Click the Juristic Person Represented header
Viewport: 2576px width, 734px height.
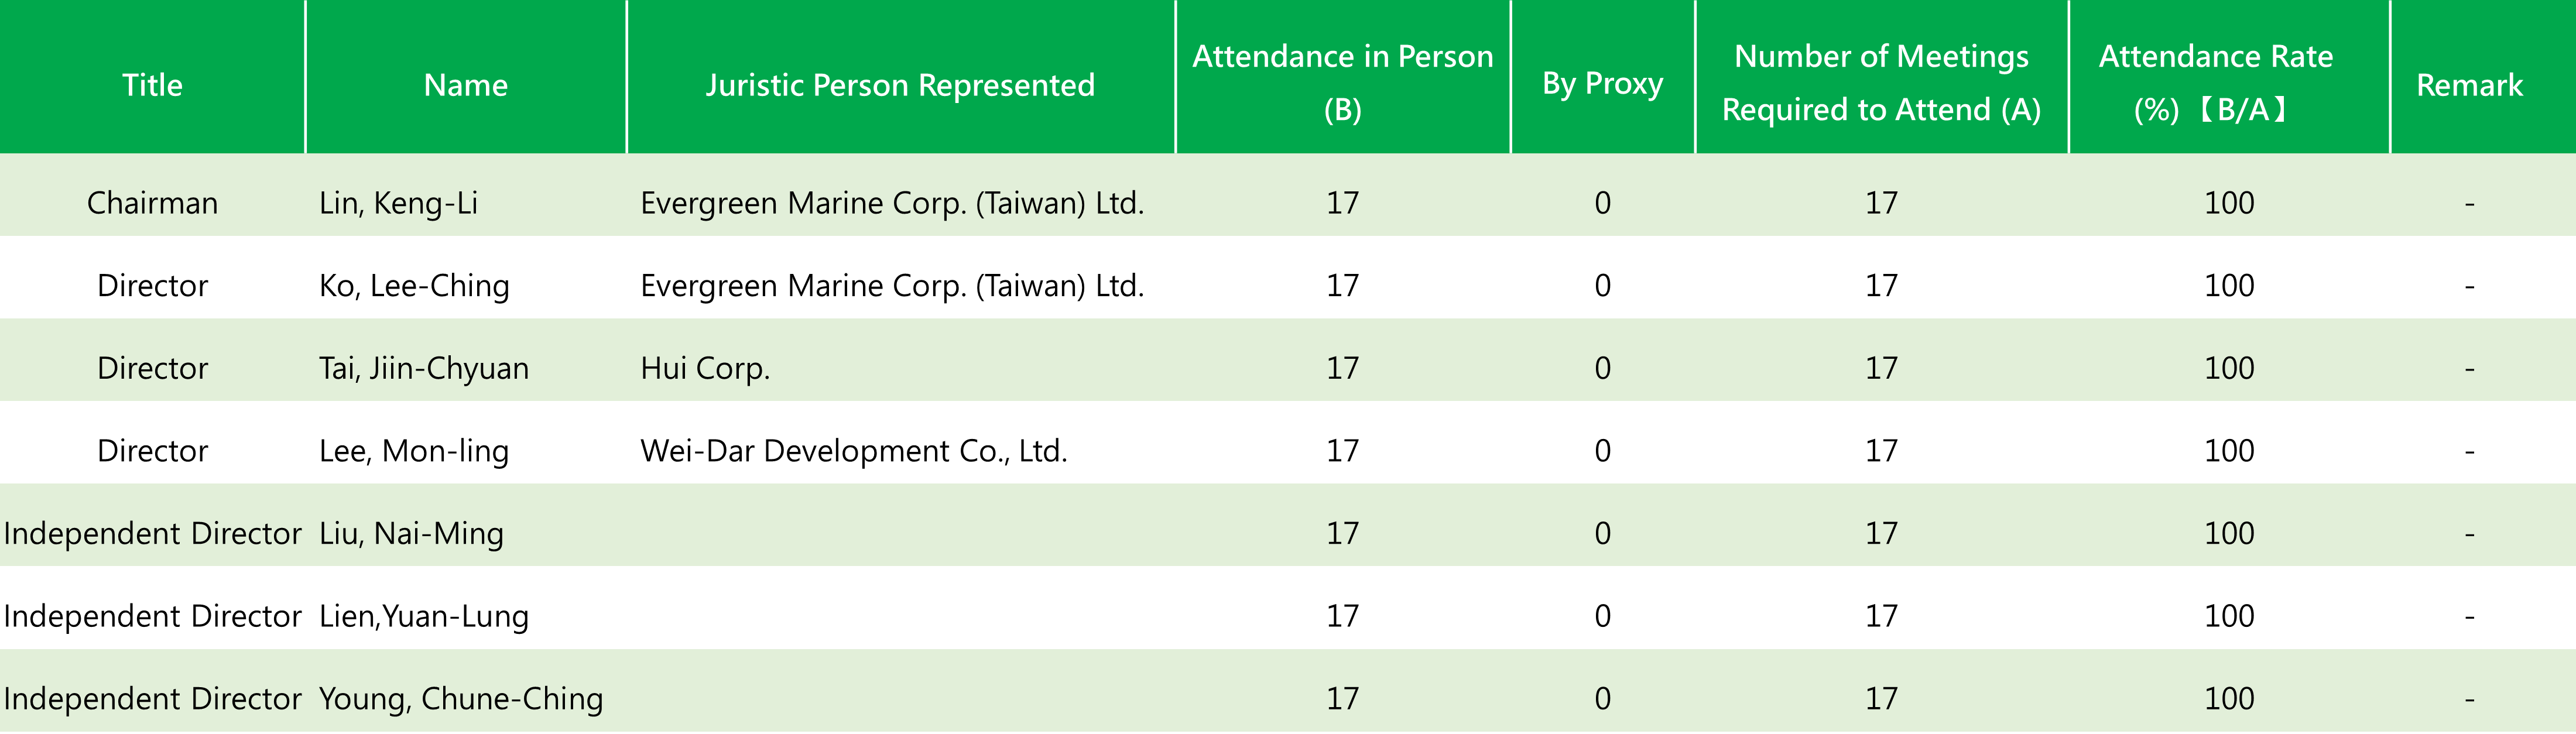[x=900, y=85]
